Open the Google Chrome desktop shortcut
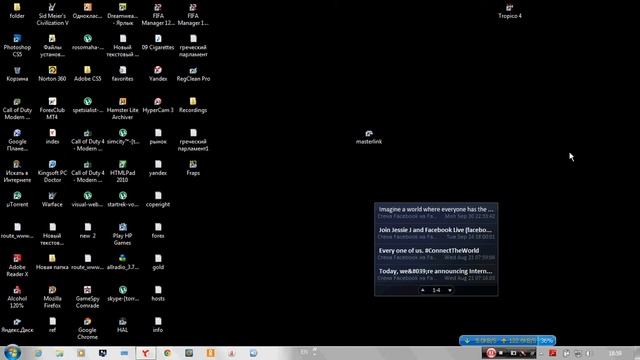Image resolution: width=640 pixels, height=360 pixels. 87,328
